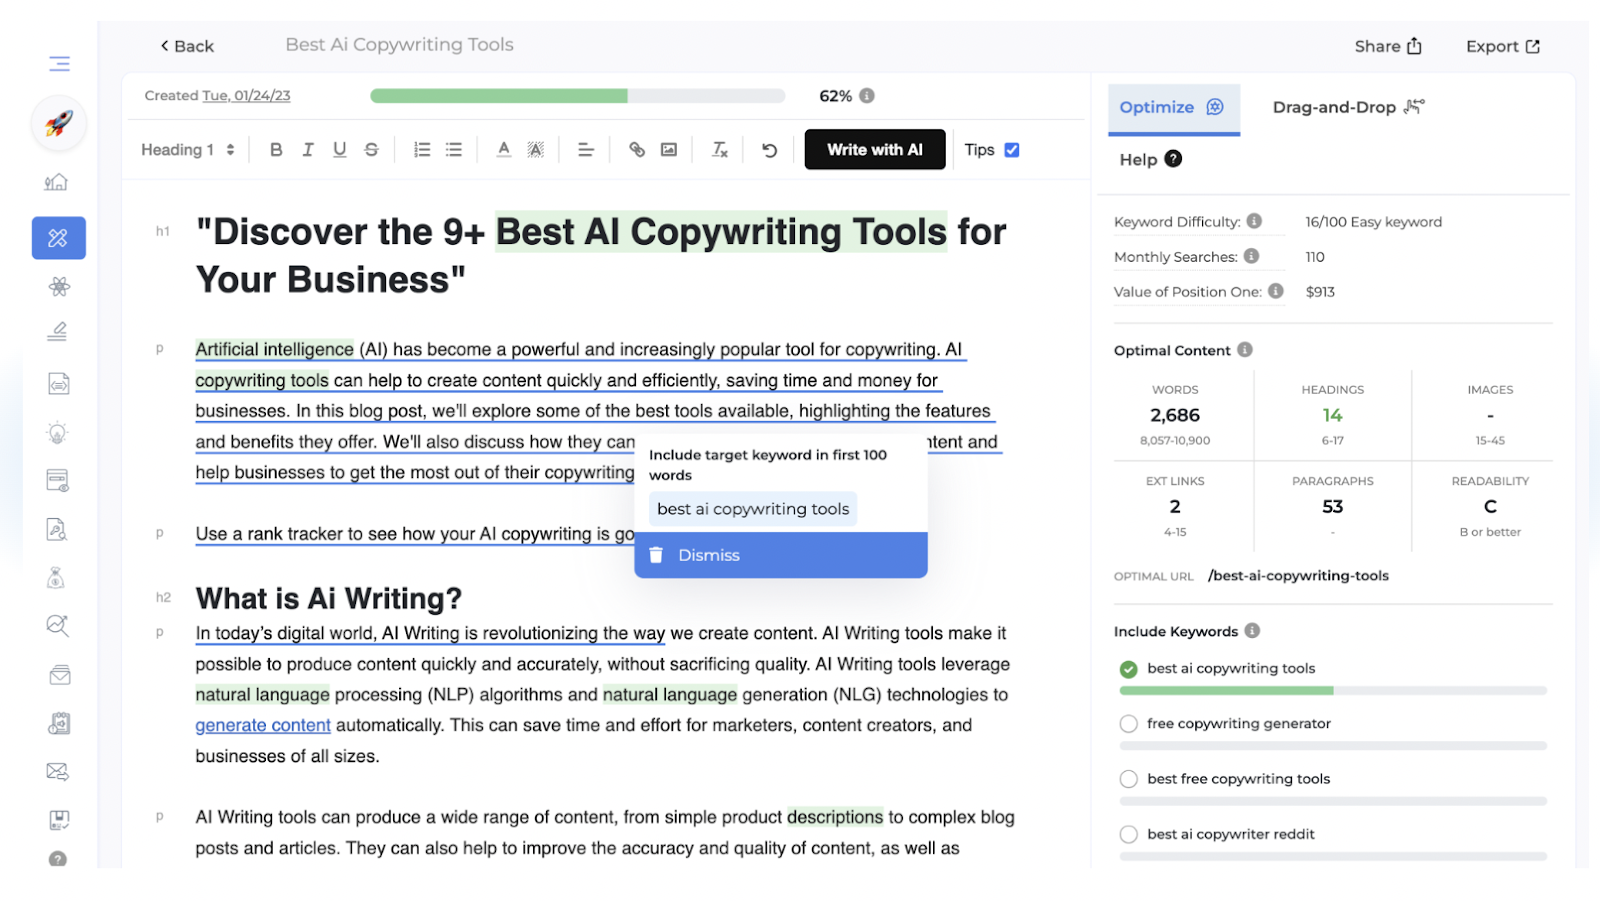The image size is (1600, 901).
Task: Toggle the 'best ai copywriting tools' keyword check
Action: [1129, 669]
